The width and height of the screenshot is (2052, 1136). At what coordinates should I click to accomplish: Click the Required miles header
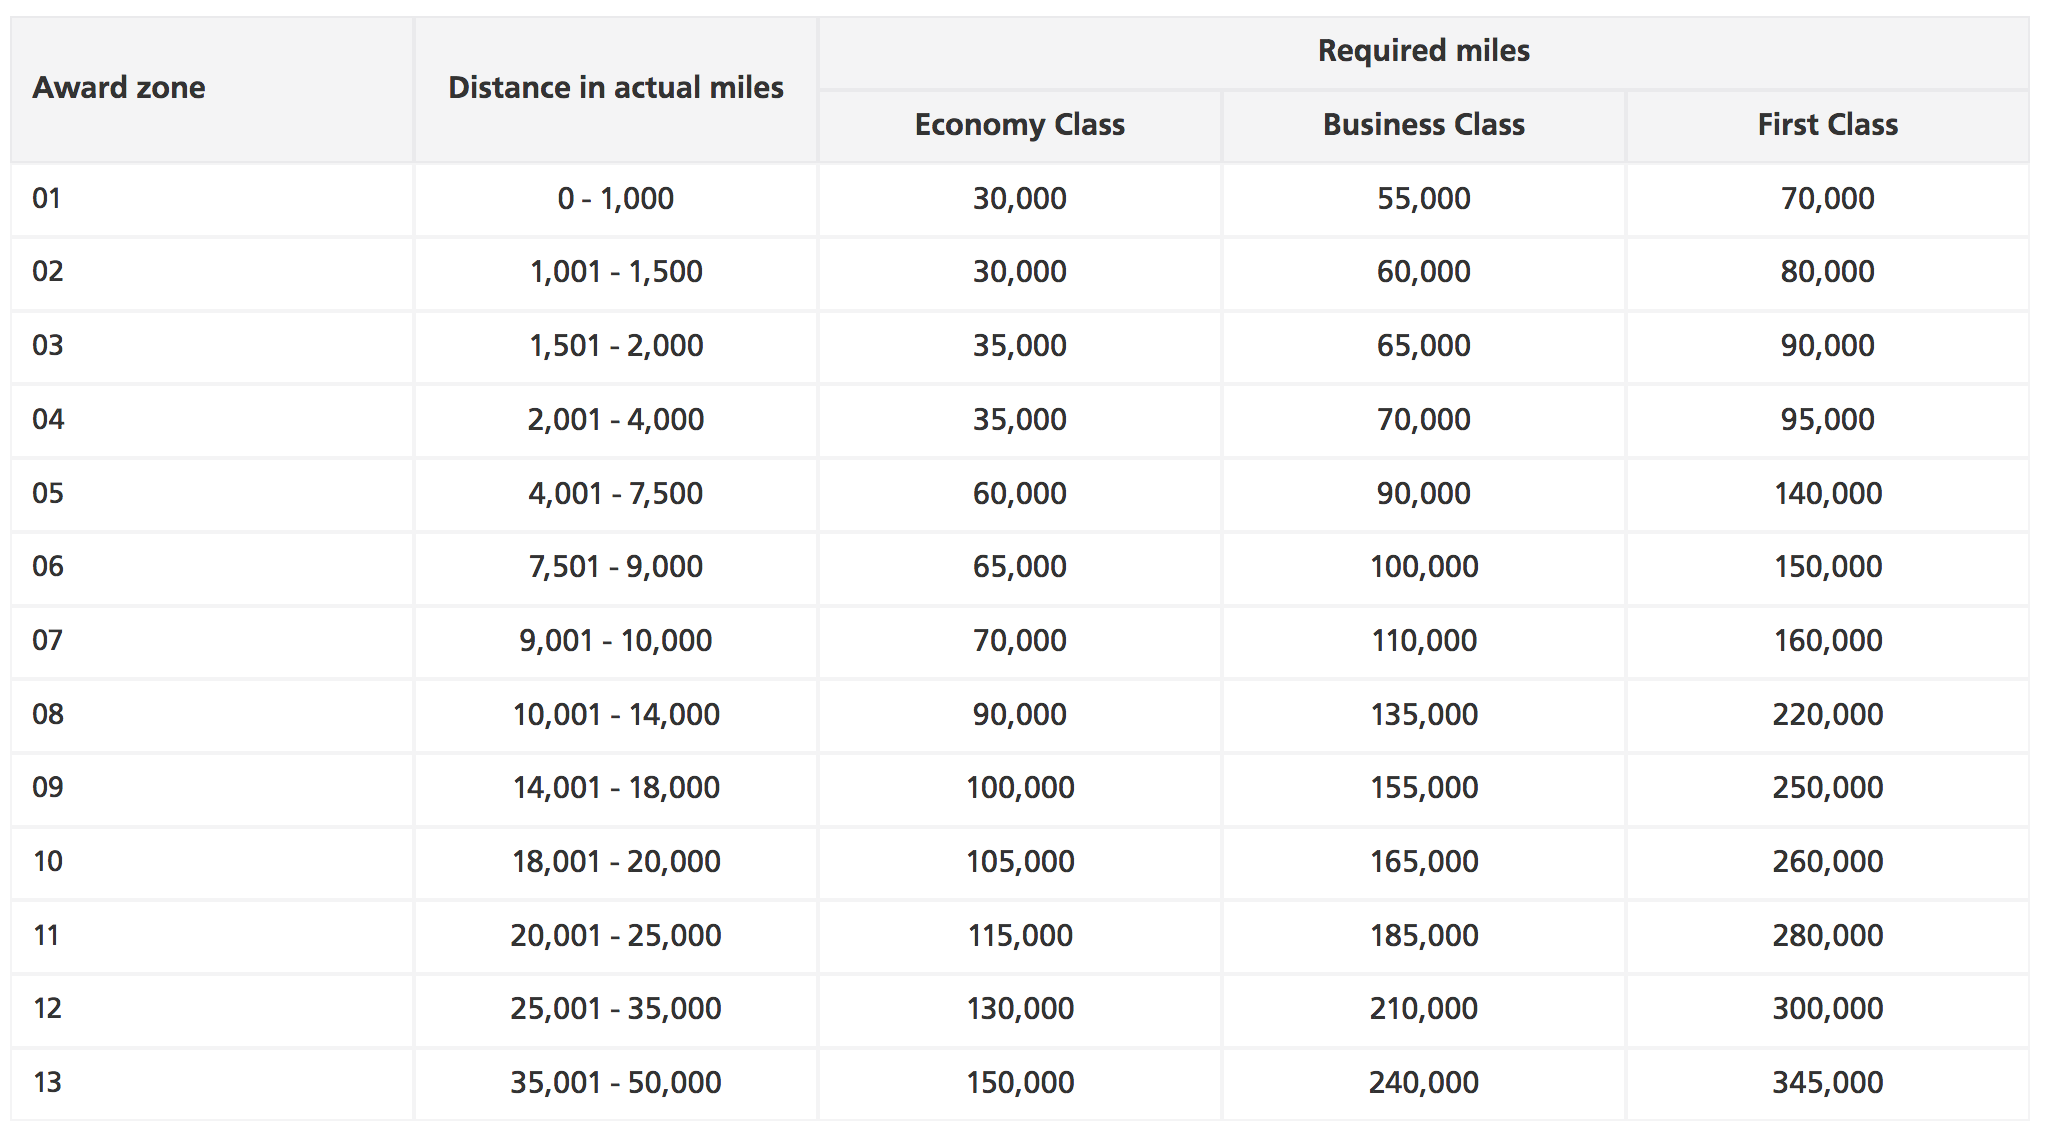1423,51
